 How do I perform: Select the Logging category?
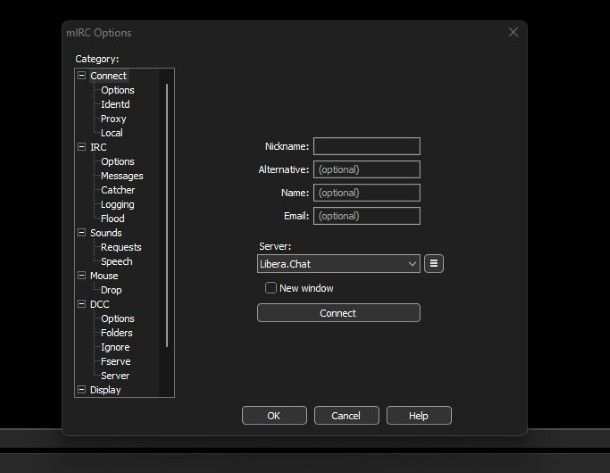[117, 205]
